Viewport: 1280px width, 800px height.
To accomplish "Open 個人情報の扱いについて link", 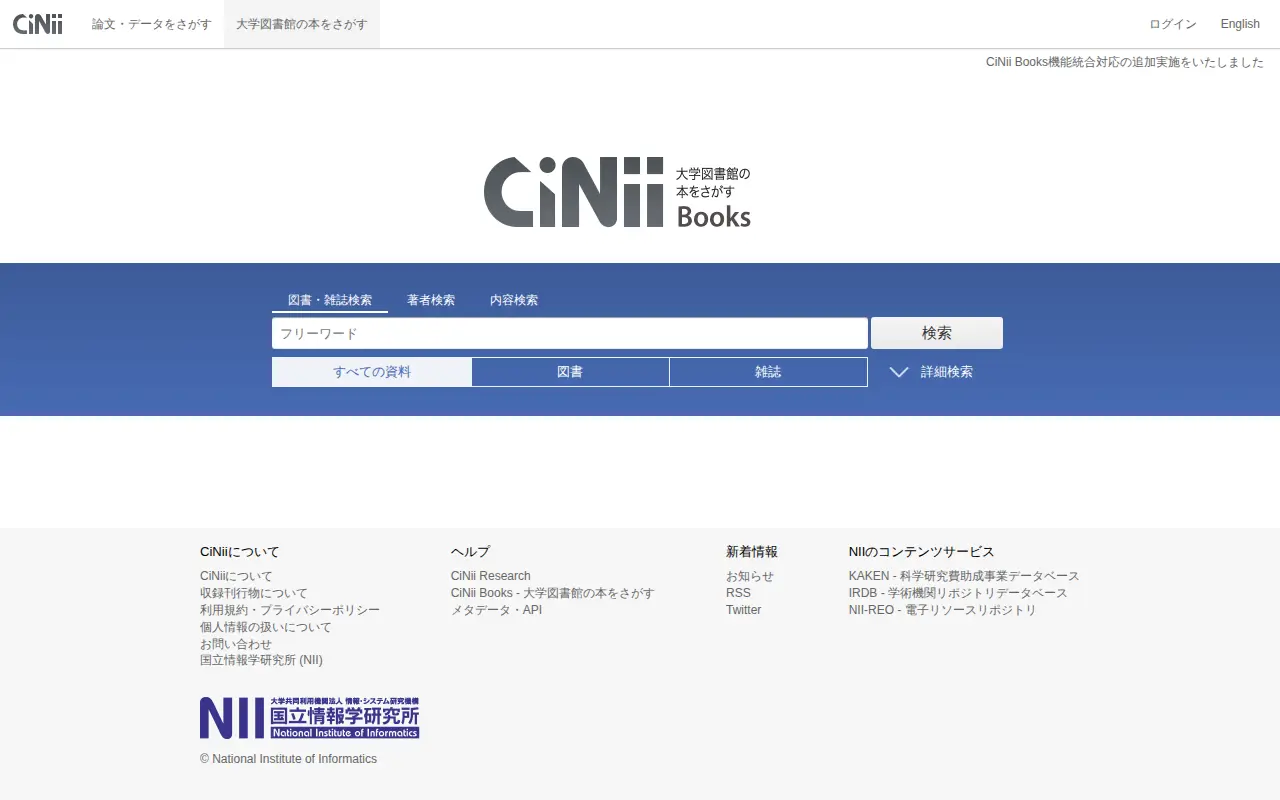I will (x=266, y=627).
